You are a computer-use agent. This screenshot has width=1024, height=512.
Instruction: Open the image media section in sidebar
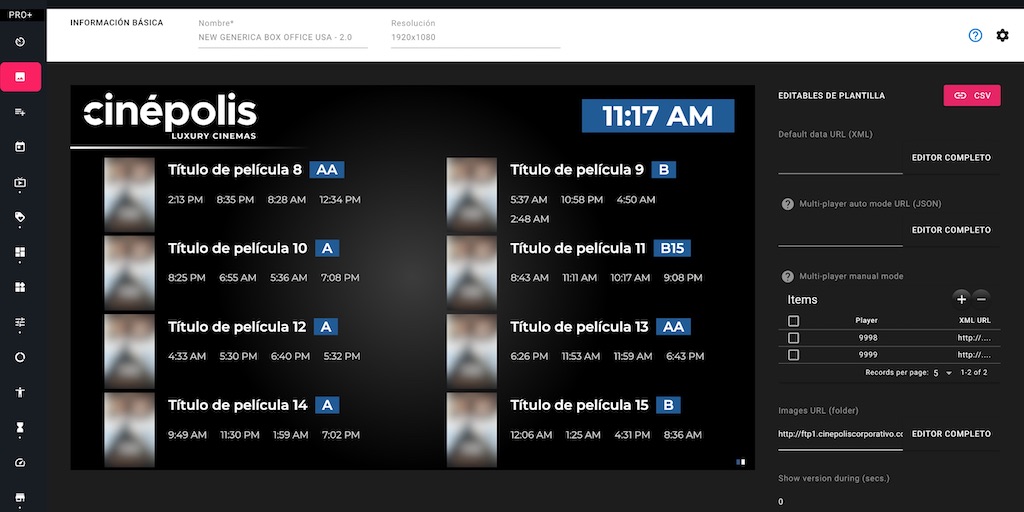tap(20, 77)
